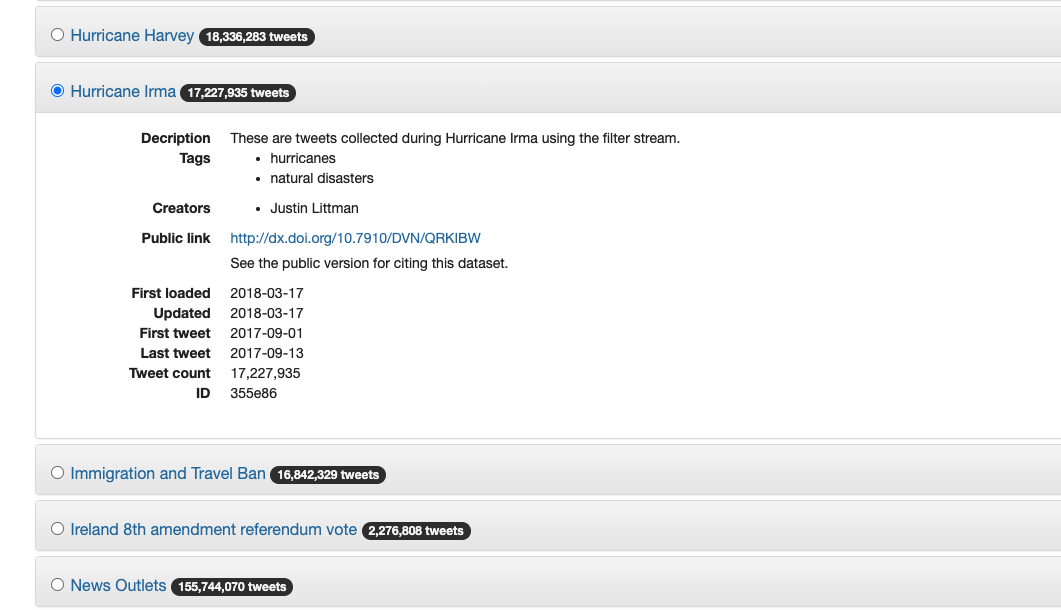
Task: Open the News Outlets dataset link
Action: coord(117,585)
